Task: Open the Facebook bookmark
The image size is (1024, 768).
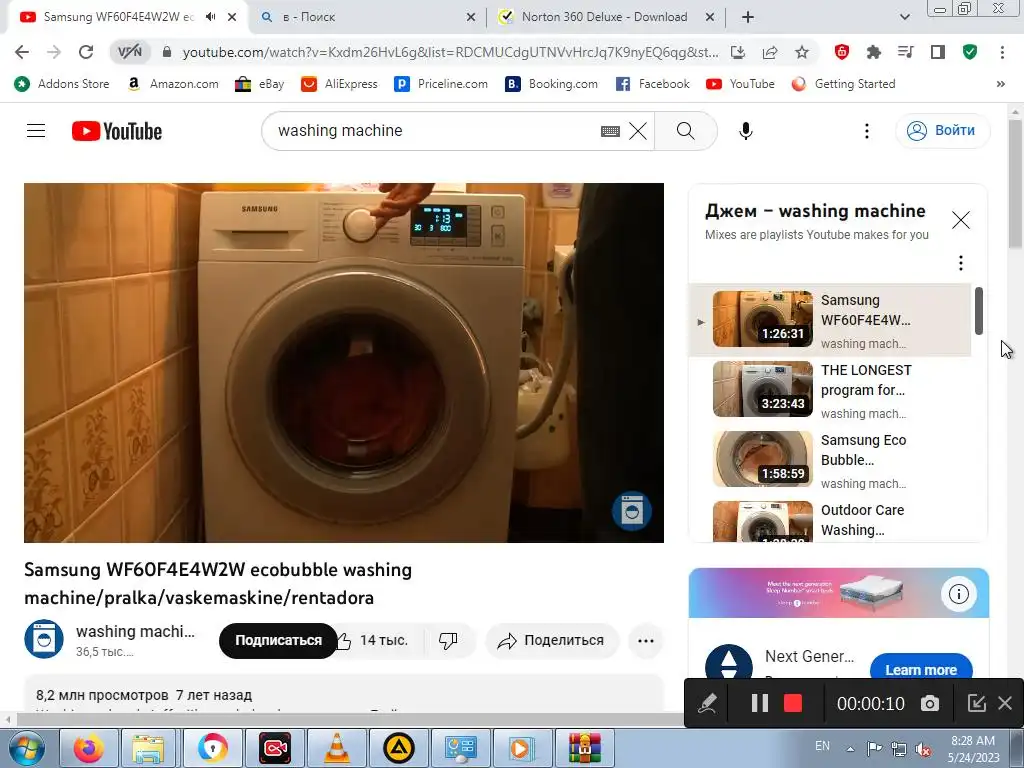Action: (652, 84)
